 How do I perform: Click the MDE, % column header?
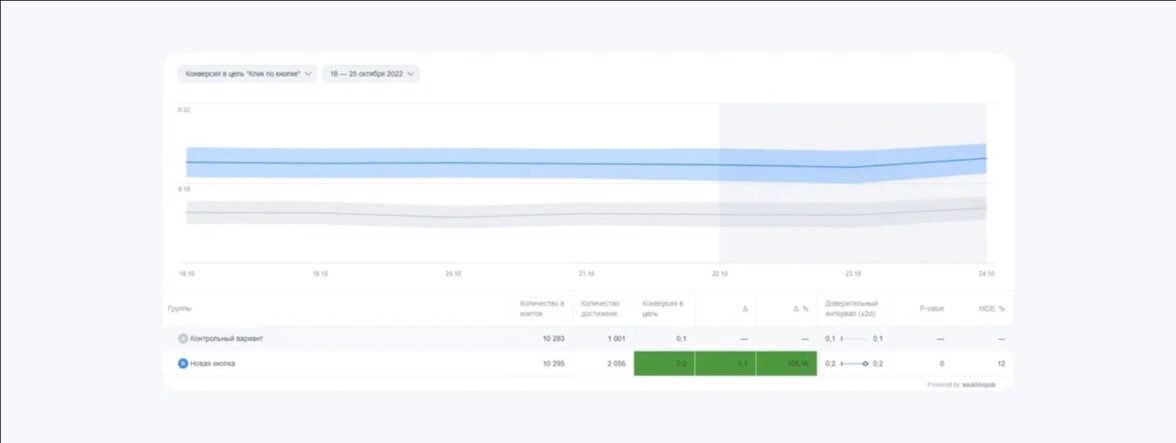coord(991,309)
